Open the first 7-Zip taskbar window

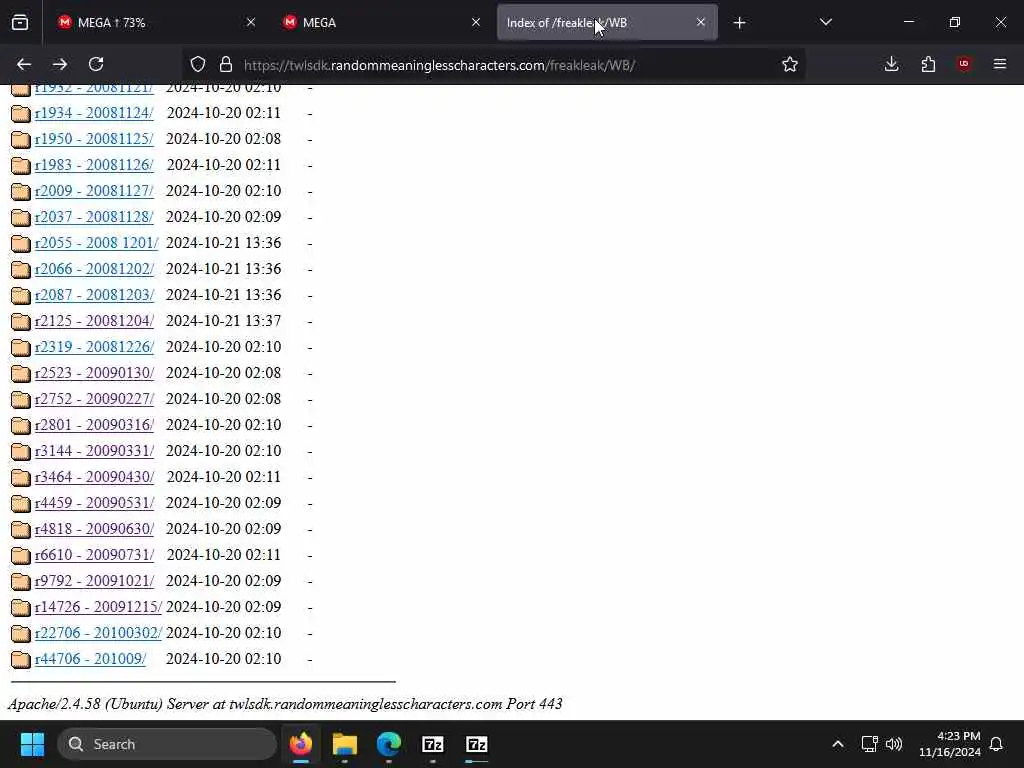(x=433, y=744)
